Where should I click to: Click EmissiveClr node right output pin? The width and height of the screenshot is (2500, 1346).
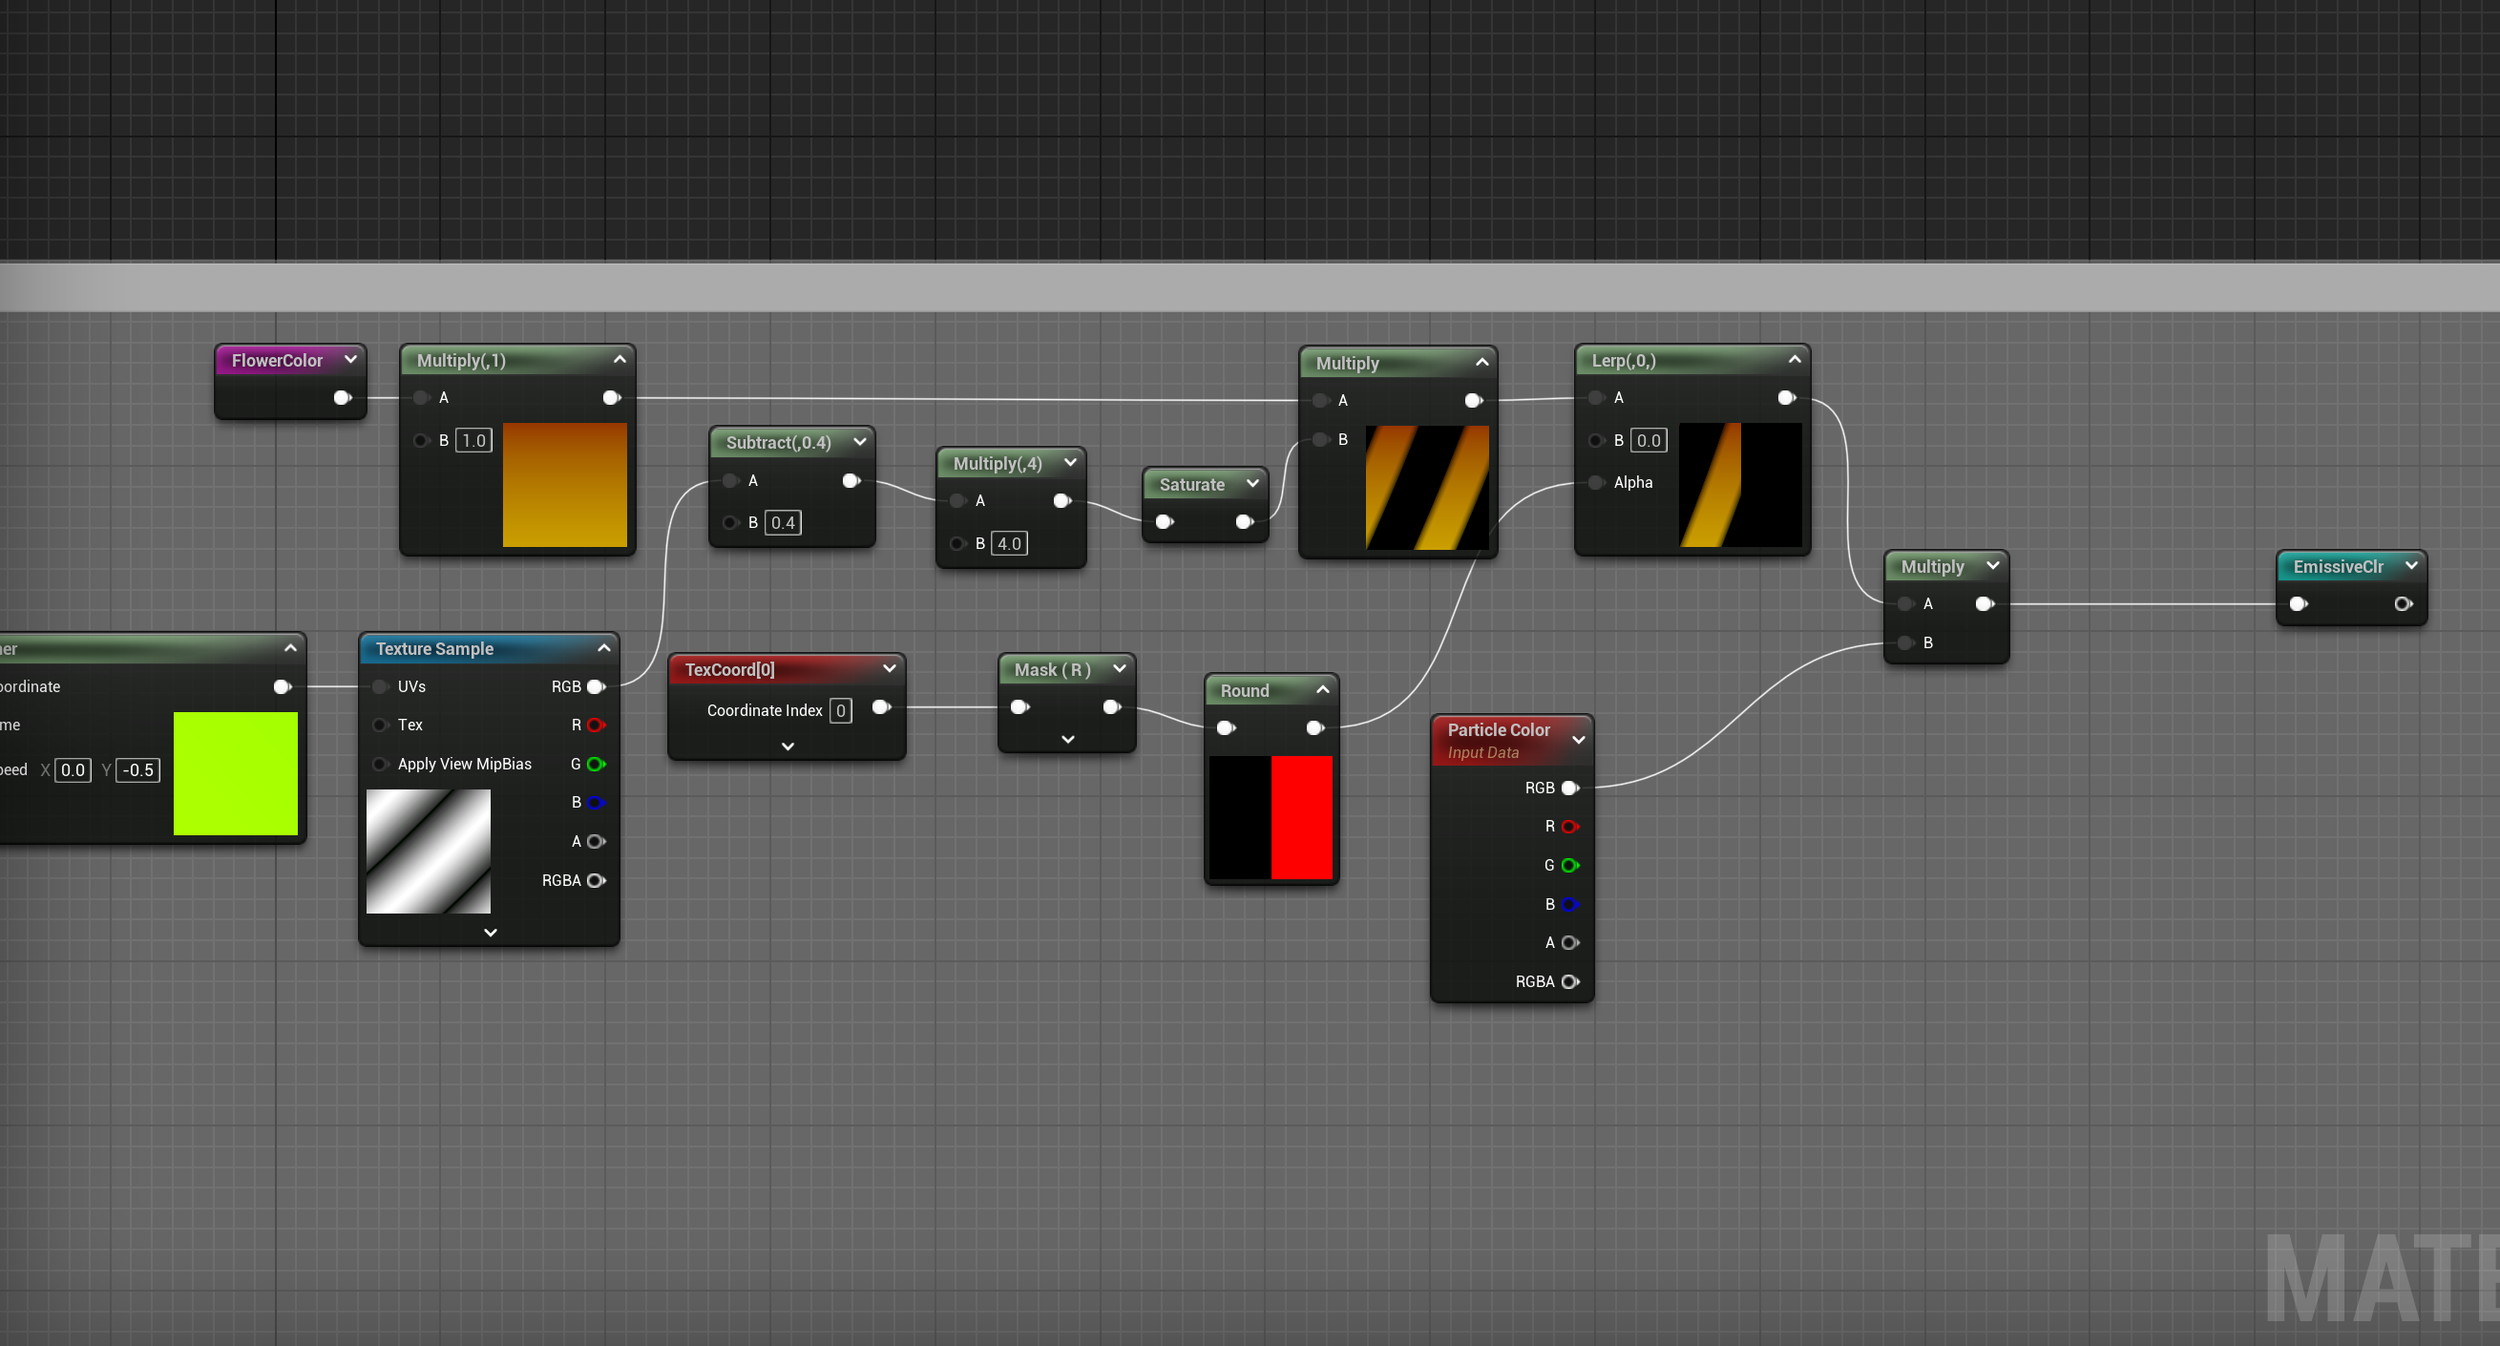(2403, 604)
